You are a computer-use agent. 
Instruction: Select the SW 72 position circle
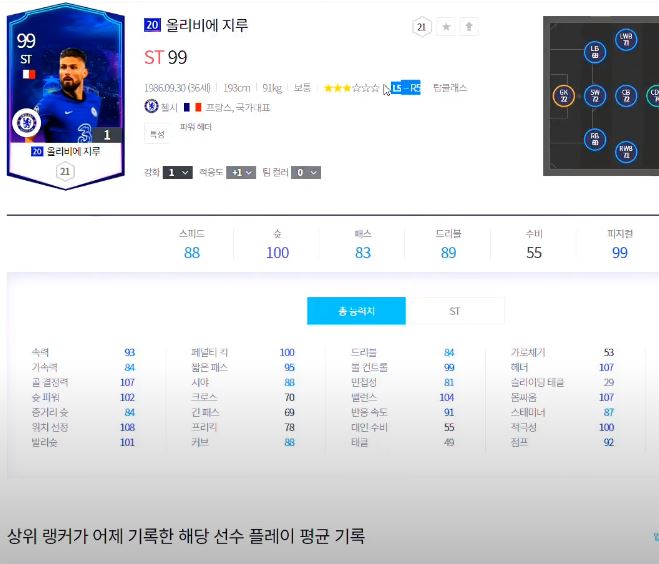[x=595, y=96]
